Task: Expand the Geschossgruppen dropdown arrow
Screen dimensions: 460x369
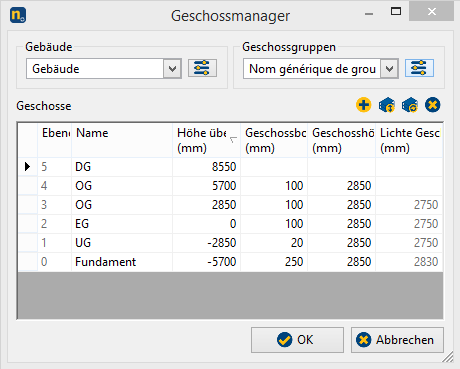Action: [x=389, y=69]
